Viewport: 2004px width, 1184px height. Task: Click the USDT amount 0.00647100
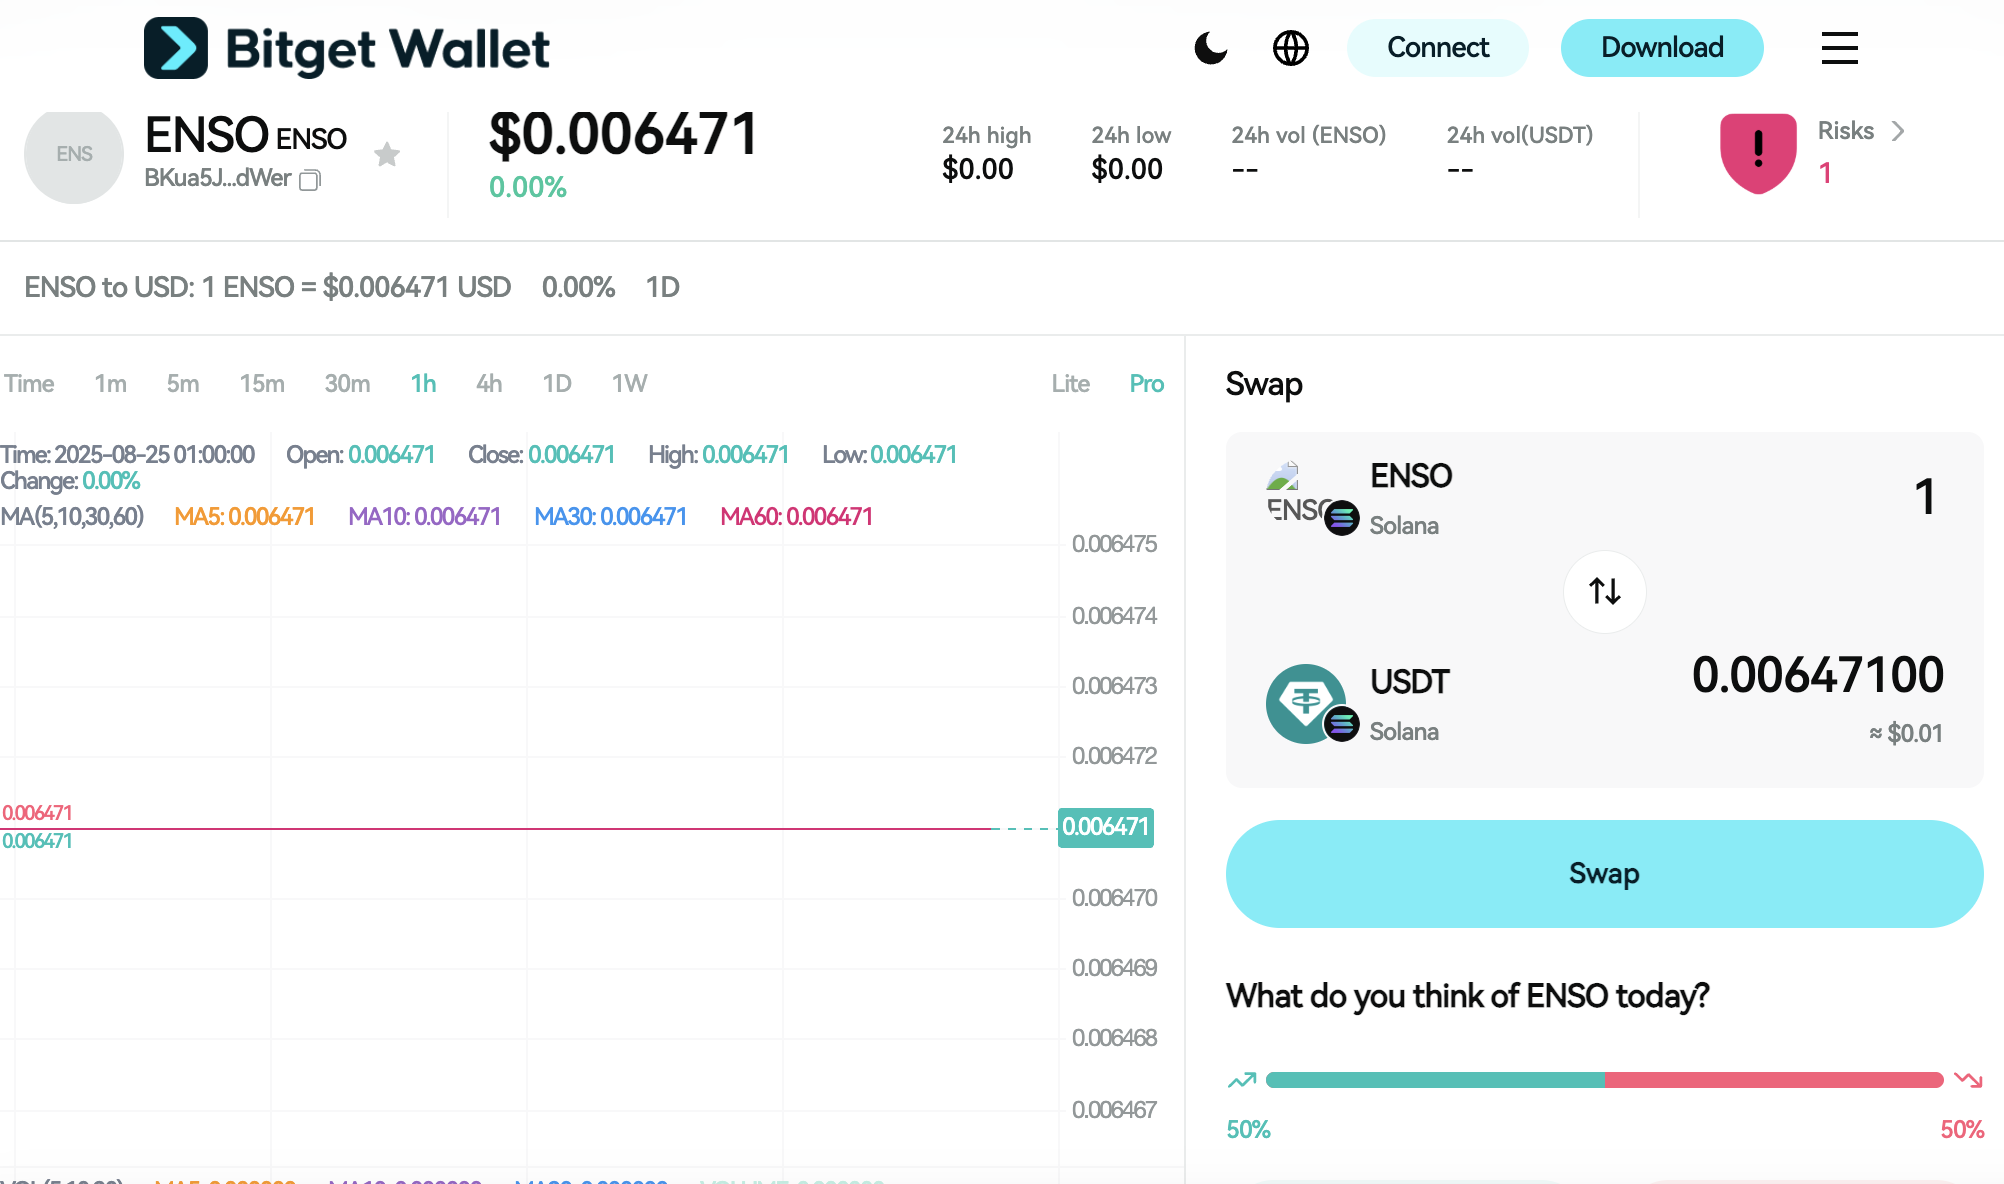[1817, 675]
